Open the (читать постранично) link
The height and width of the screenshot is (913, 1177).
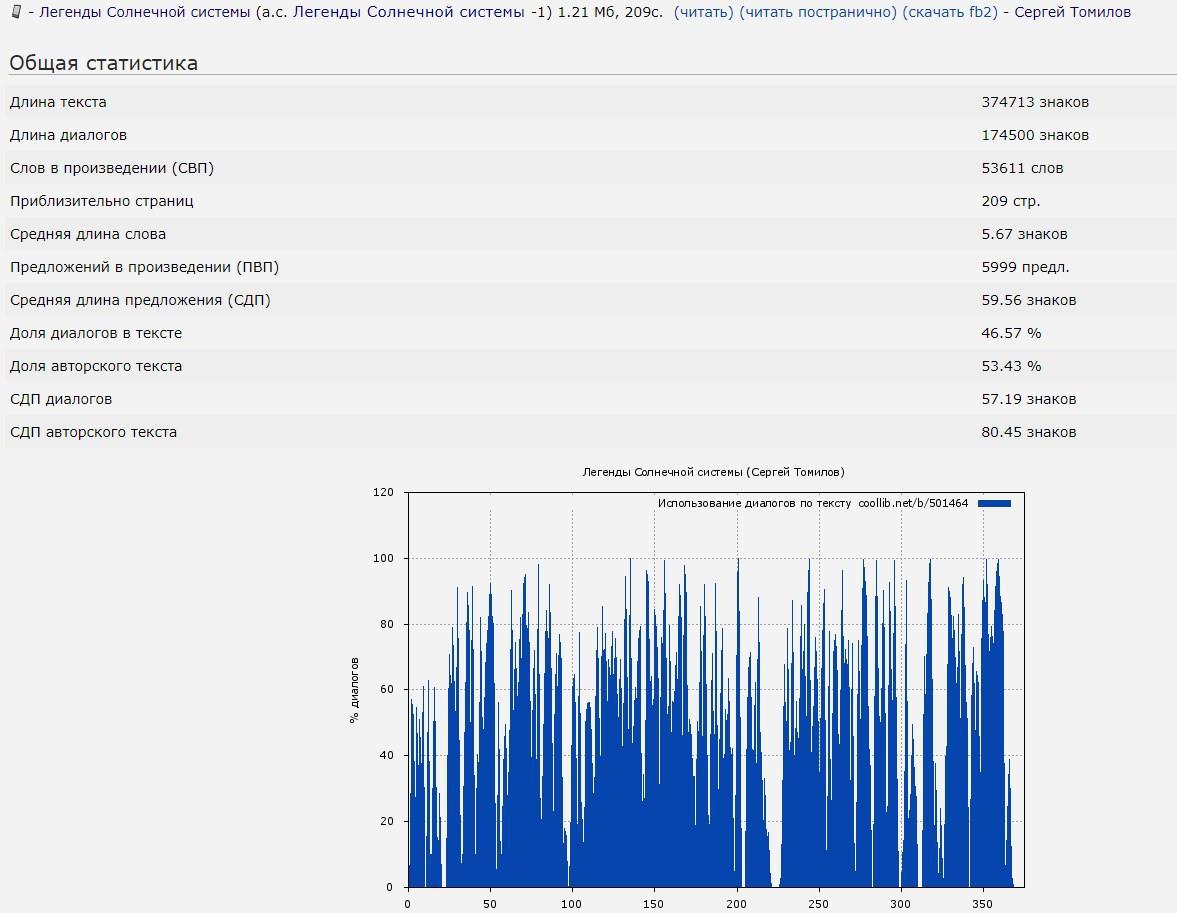[x=818, y=13]
